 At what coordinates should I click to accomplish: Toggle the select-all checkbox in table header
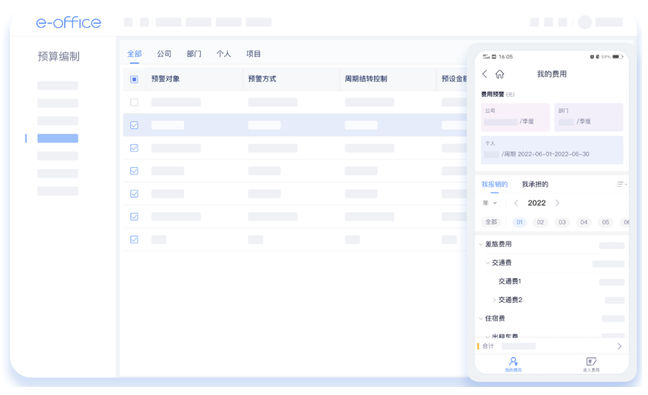coord(134,79)
